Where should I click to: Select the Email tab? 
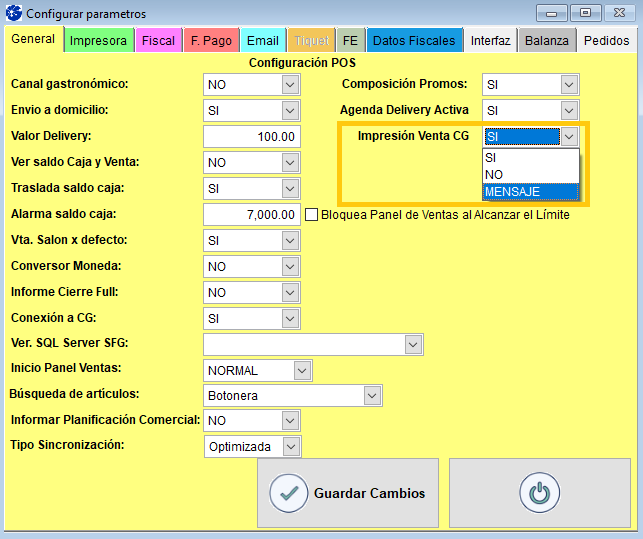click(x=262, y=41)
